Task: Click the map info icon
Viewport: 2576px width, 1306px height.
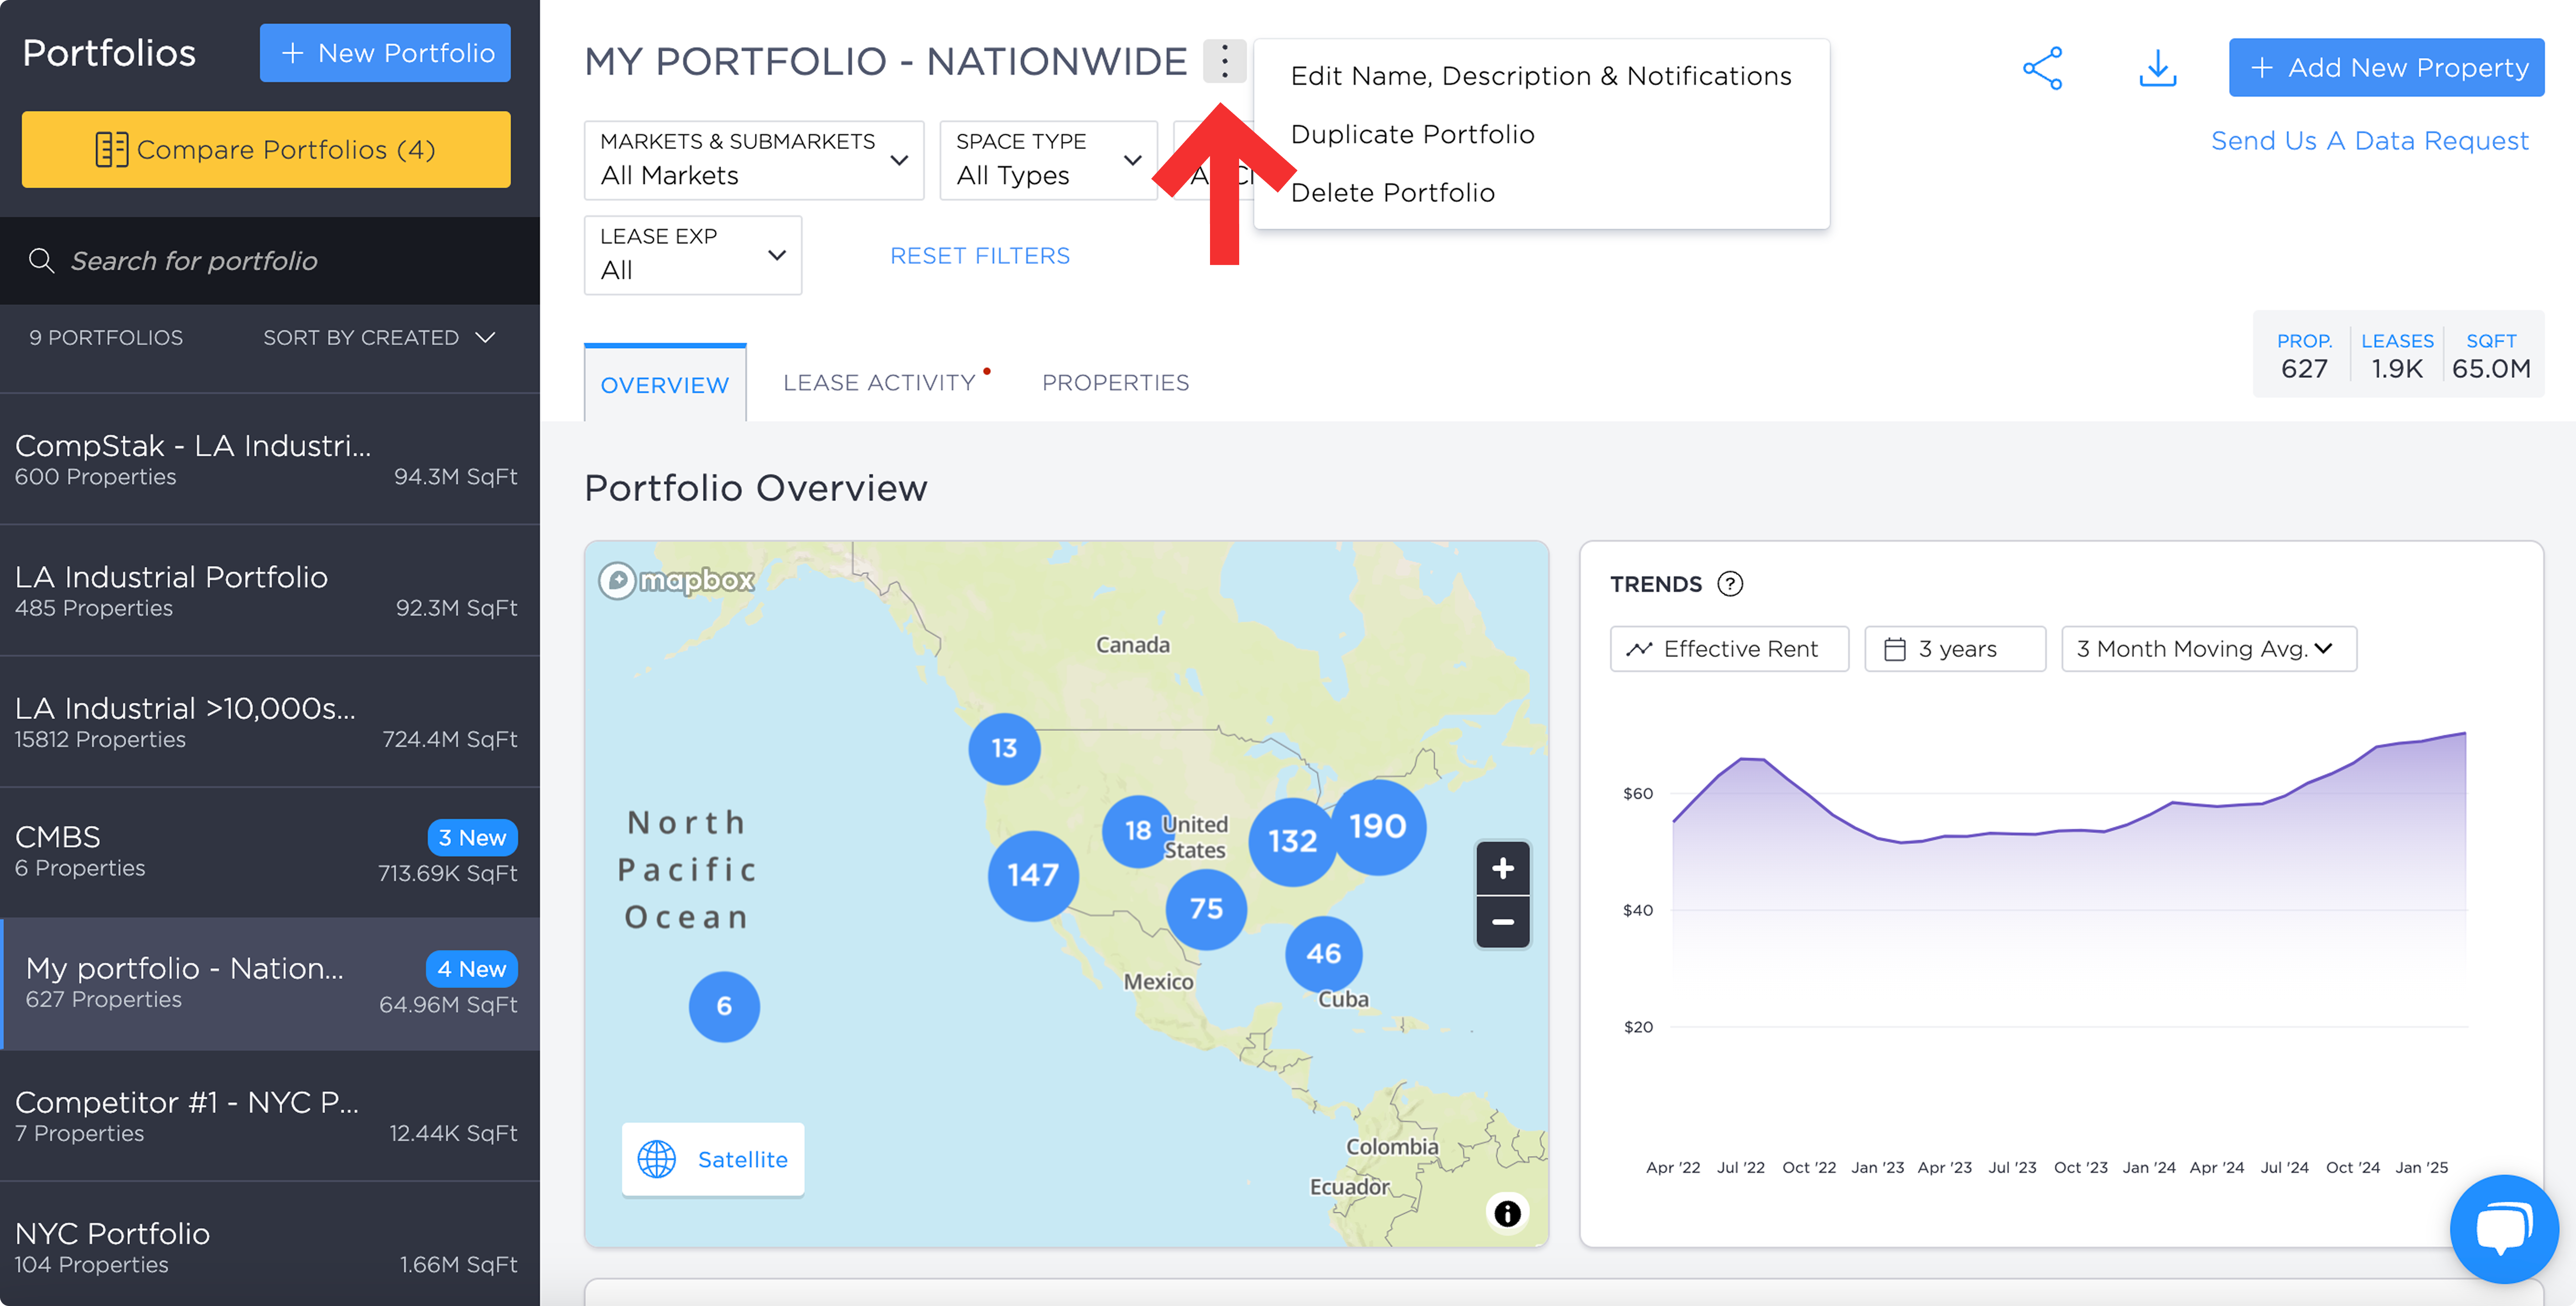Action: [1507, 1213]
